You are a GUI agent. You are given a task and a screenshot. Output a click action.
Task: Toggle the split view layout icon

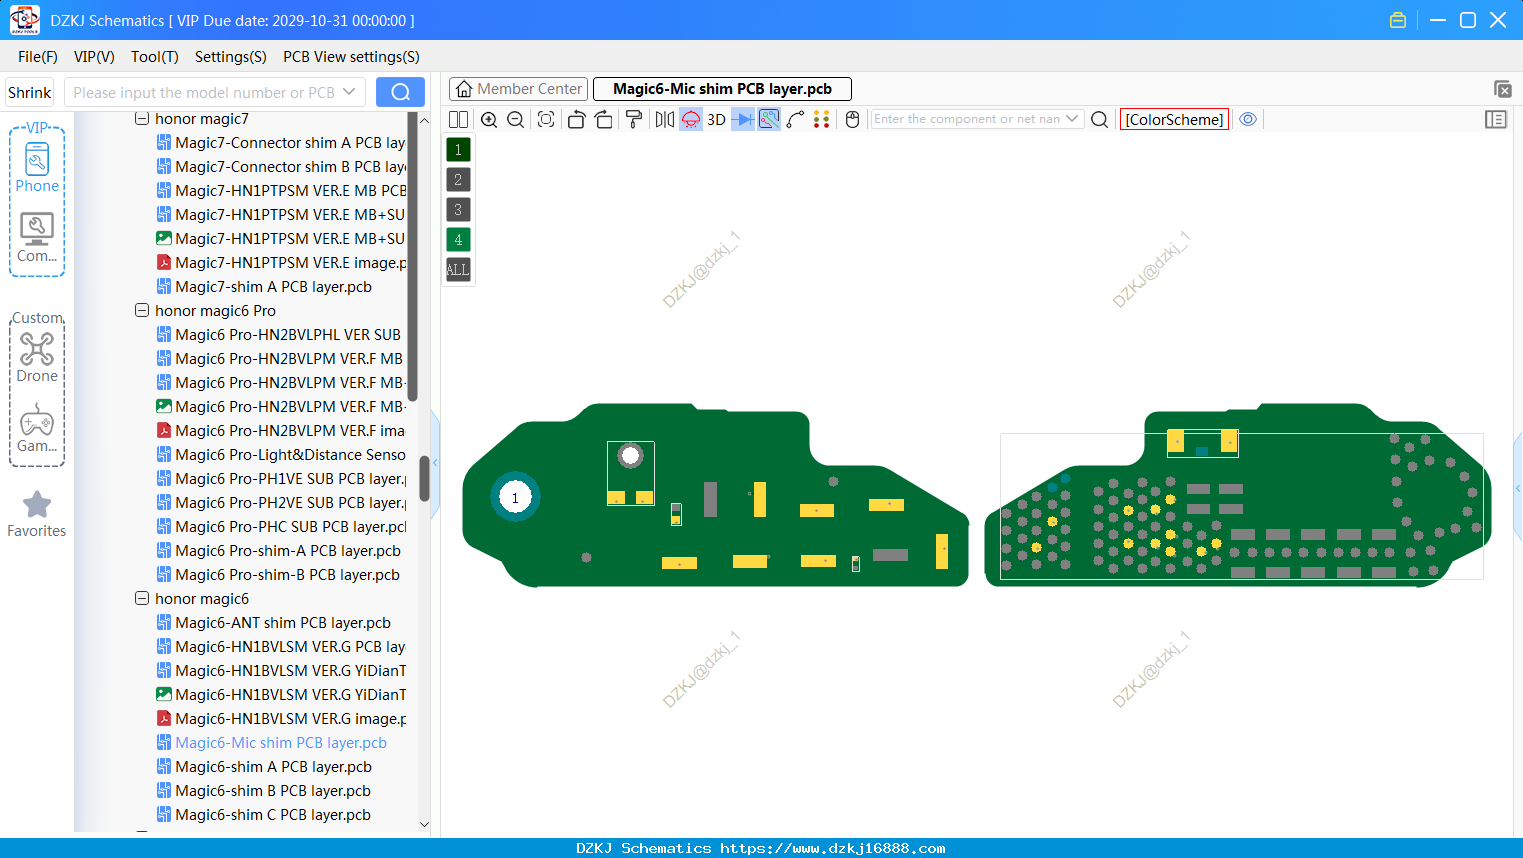click(x=458, y=120)
